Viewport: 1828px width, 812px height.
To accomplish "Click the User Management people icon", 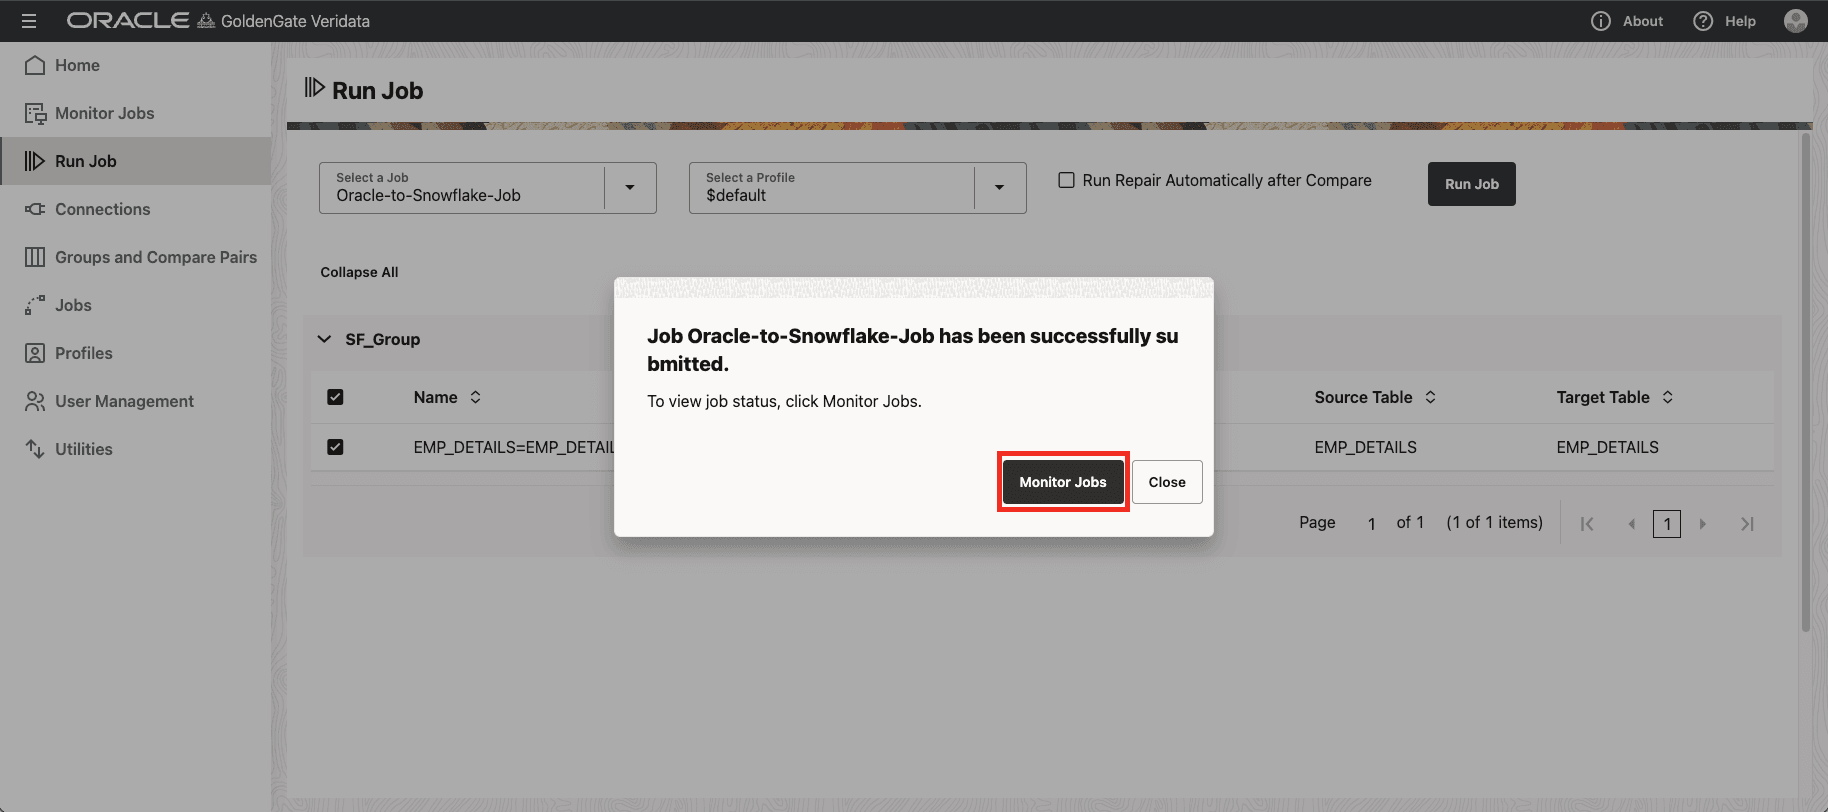I will tap(35, 401).
